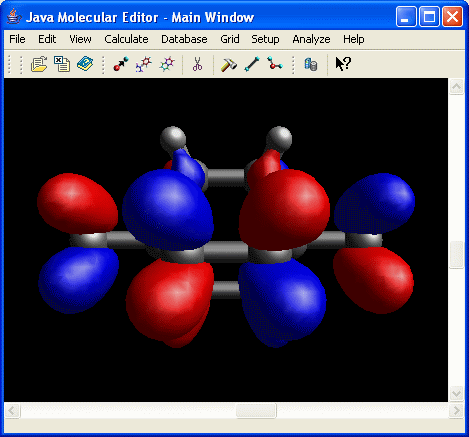Open the Calculate menu
The height and width of the screenshot is (437, 469).
tap(126, 39)
